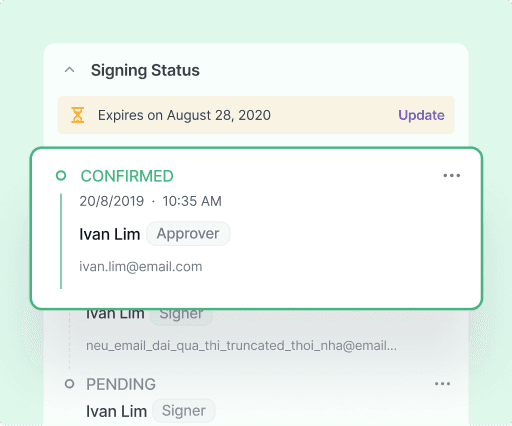
Task: Select the Signer badge under PENDING
Action: pos(184,411)
